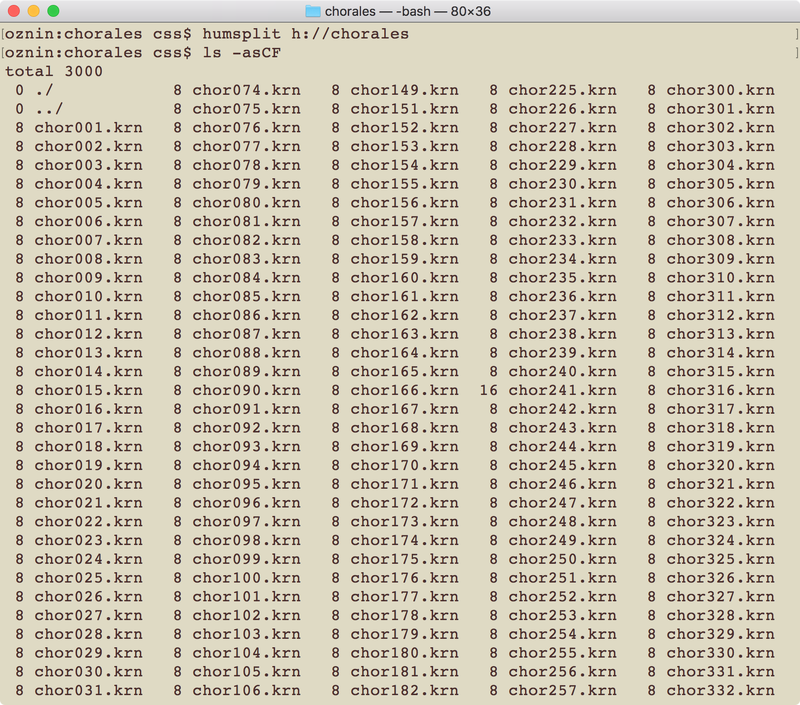
Task: Click the chor031.krn file name
Action: pyautogui.click(x=88, y=691)
